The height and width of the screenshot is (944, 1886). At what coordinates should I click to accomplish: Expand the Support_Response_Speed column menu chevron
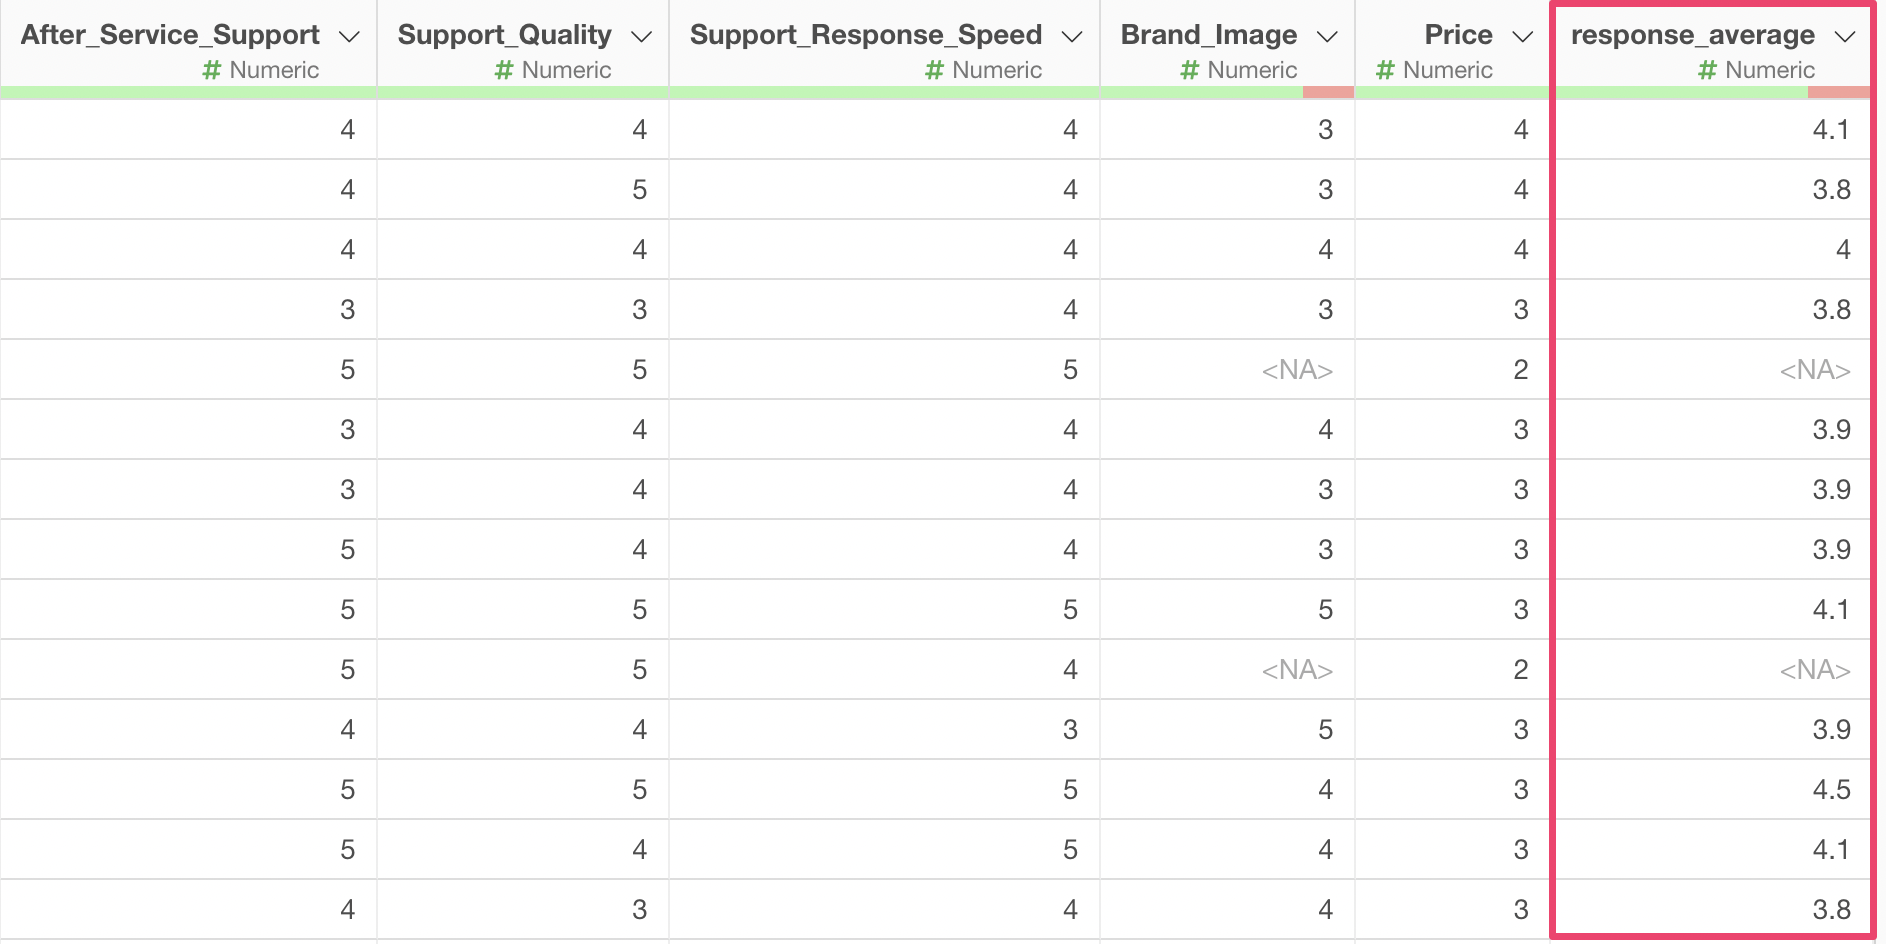point(1072,37)
